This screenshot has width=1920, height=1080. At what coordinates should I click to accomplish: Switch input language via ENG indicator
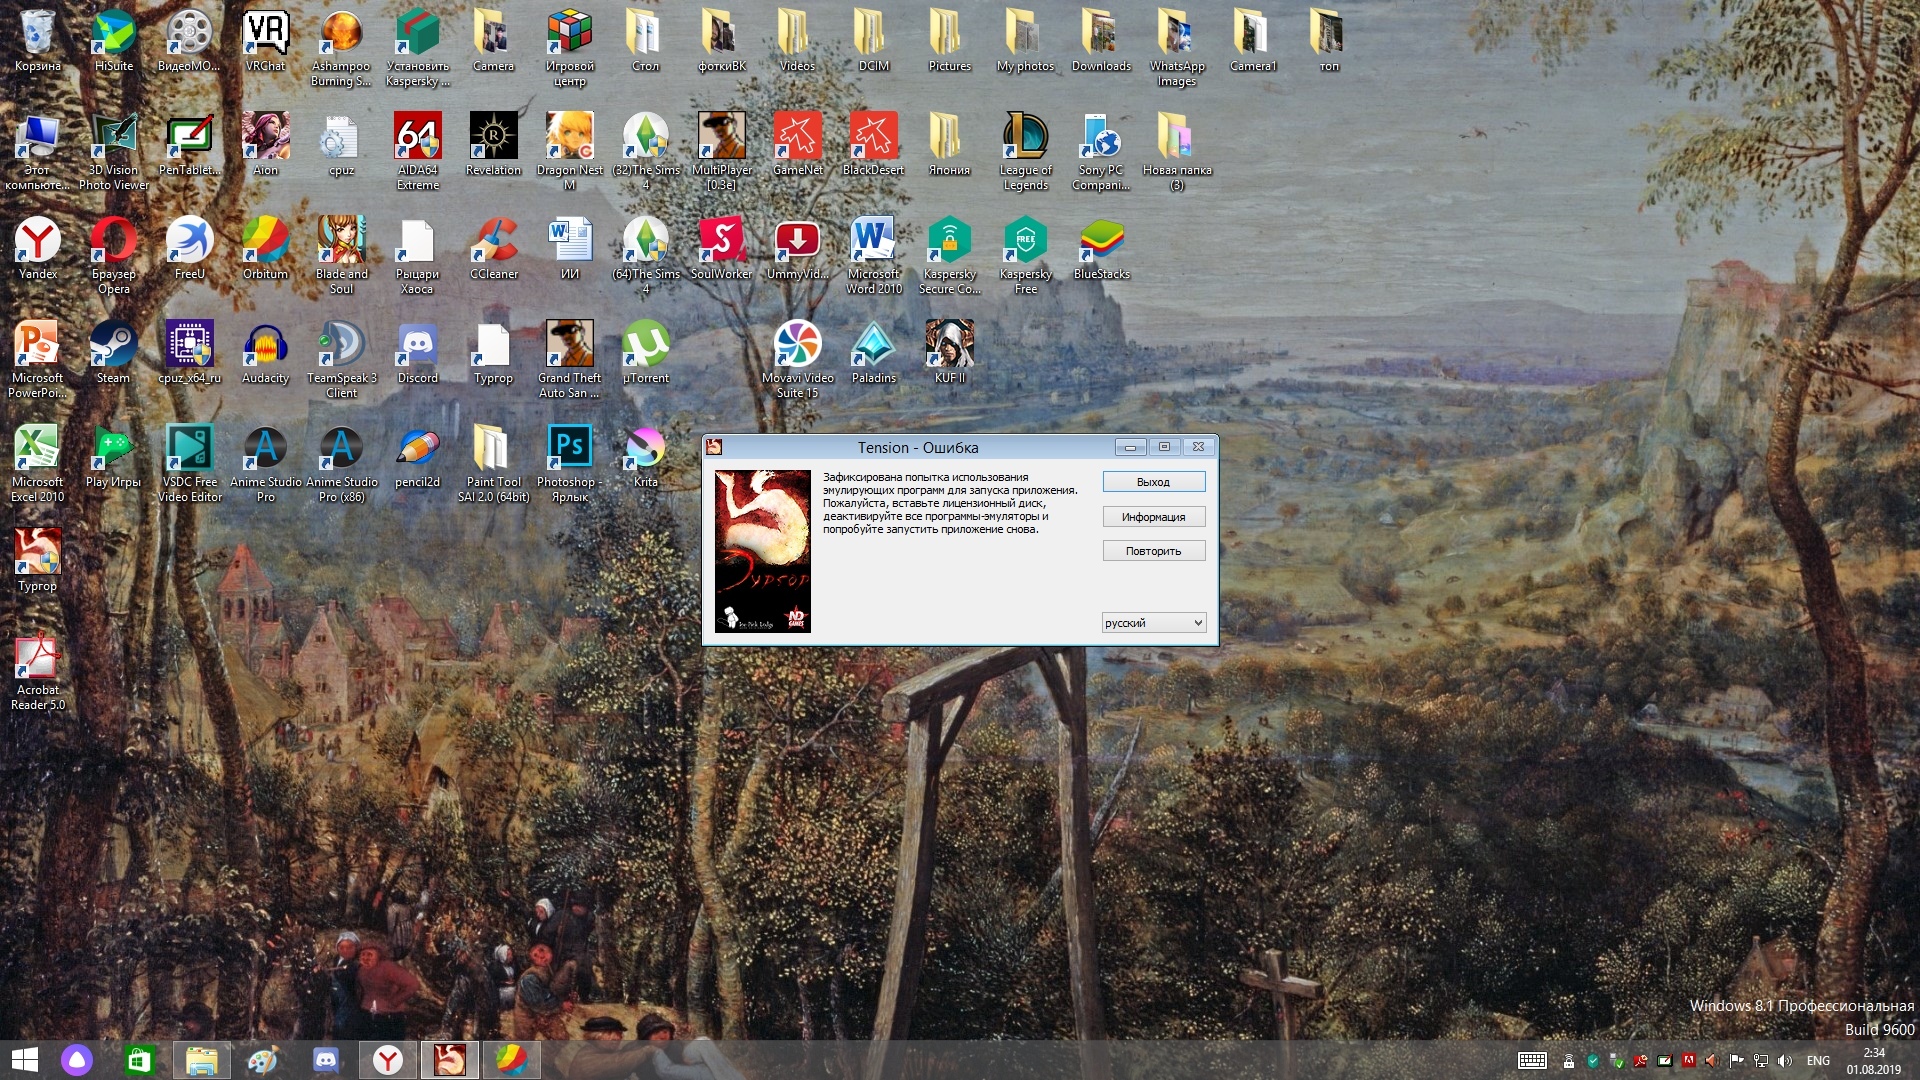coord(1818,1061)
